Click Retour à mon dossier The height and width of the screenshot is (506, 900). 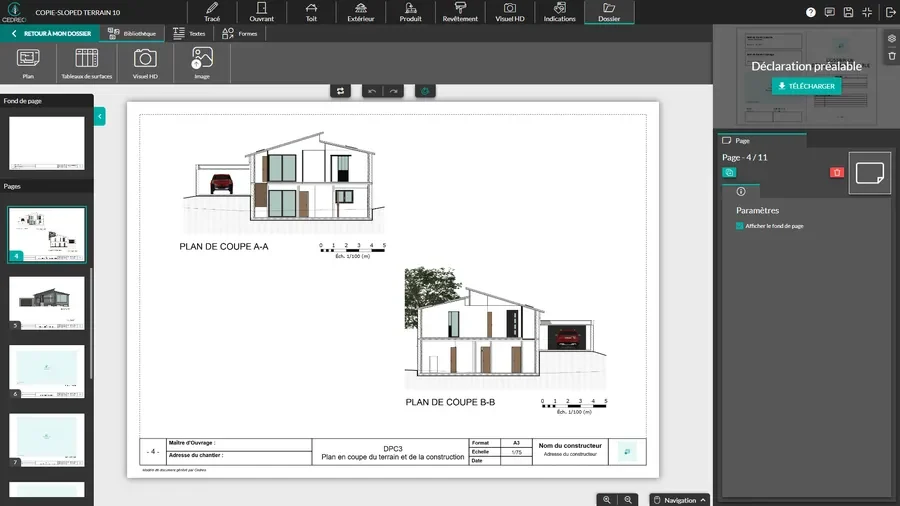(50, 33)
